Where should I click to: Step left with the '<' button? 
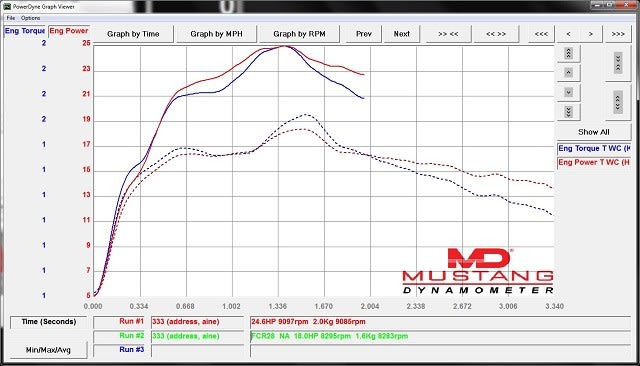568,34
